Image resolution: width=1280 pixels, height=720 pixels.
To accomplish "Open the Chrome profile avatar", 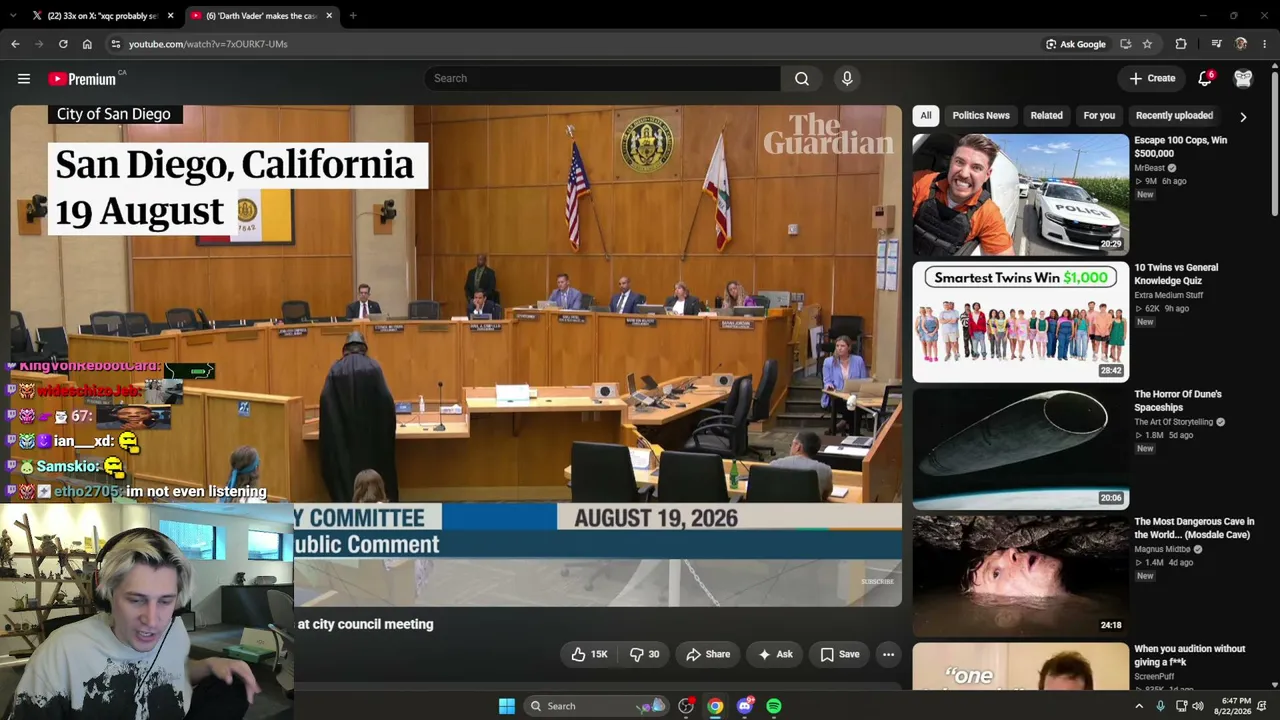I will [x=1241, y=44].
